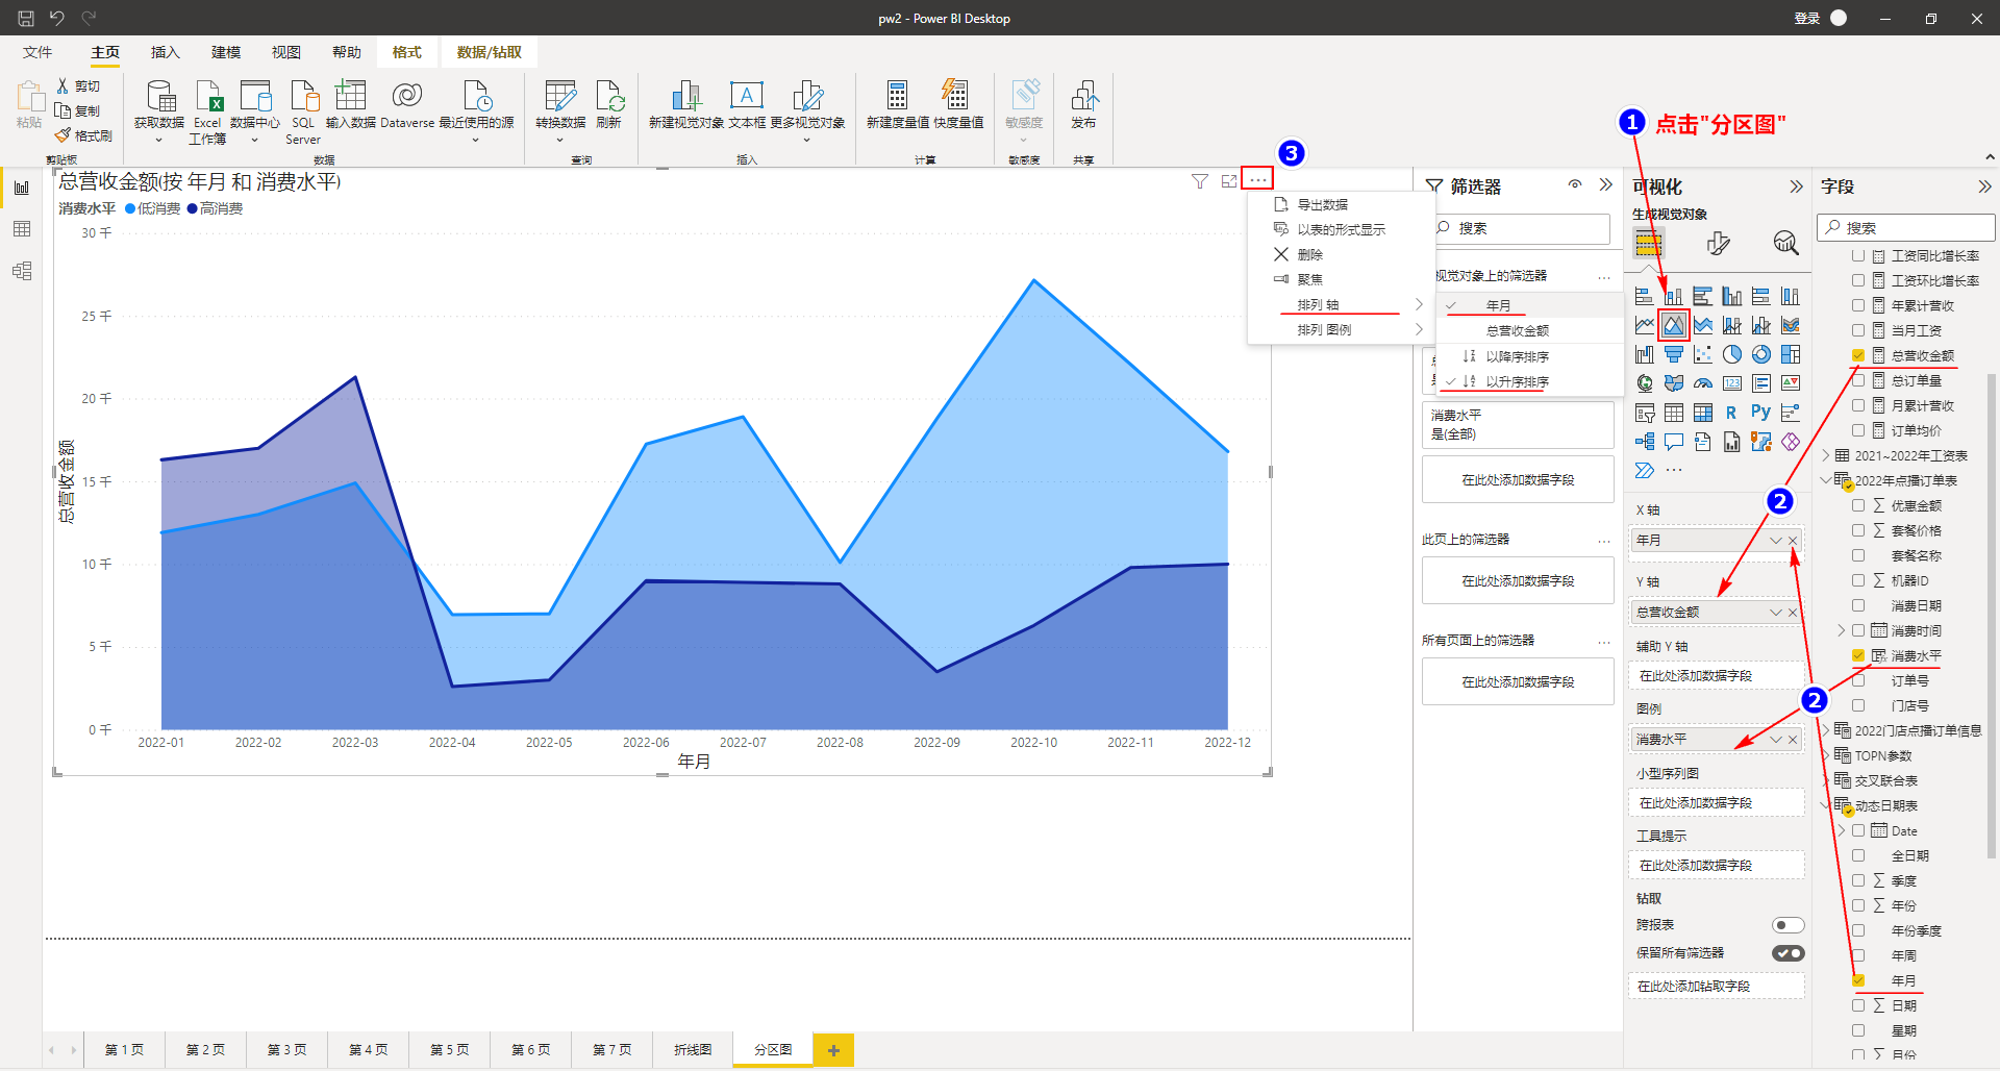Collapse the 可视化 pane with chevrons
Viewport: 2000px width, 1071px height.
(1796, 187)
